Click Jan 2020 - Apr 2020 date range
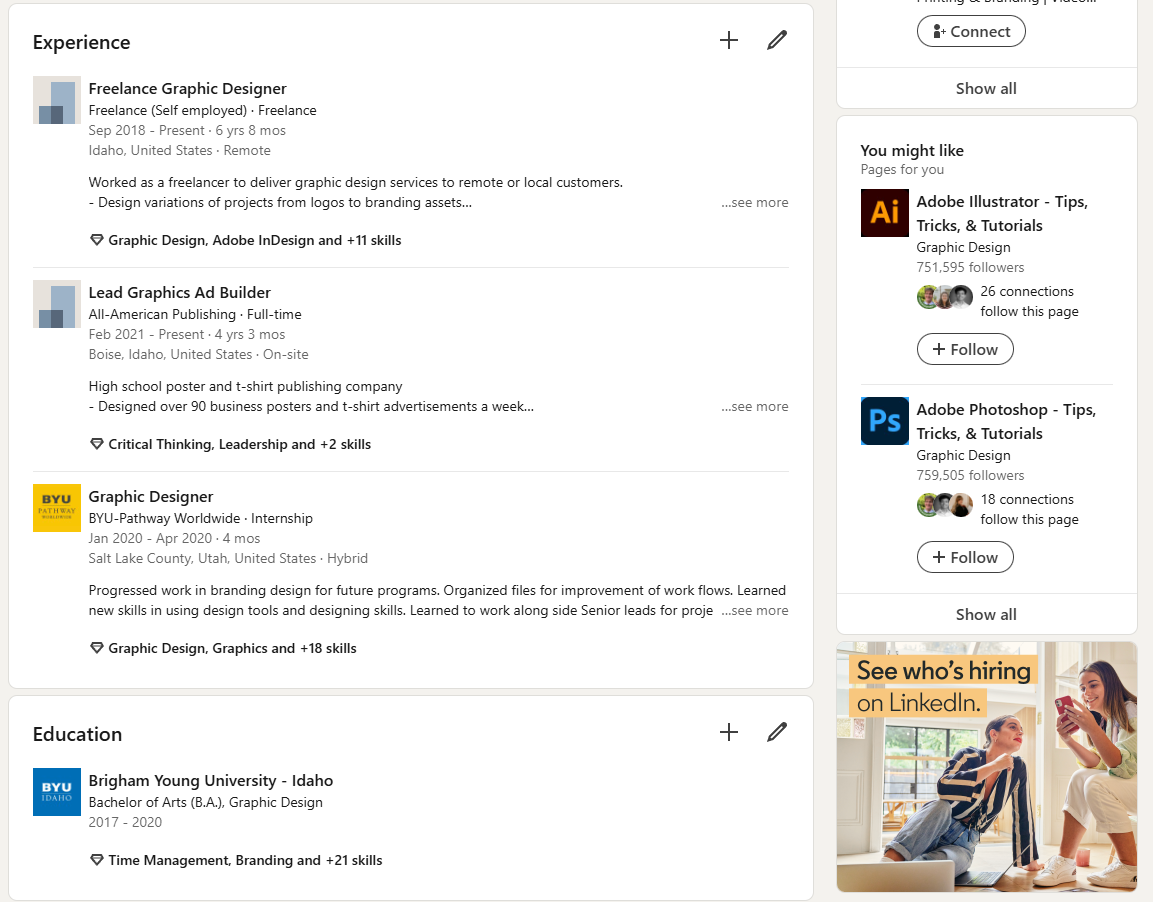Screen dimensions: 1153x902 150,538
